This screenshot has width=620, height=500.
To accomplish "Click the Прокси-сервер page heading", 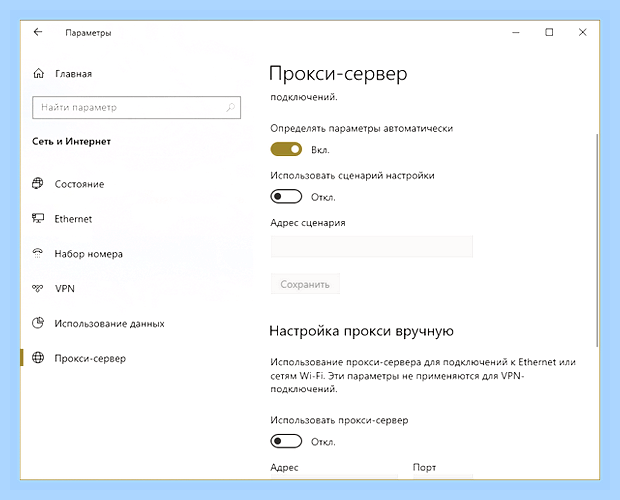I will coord(338,74).
